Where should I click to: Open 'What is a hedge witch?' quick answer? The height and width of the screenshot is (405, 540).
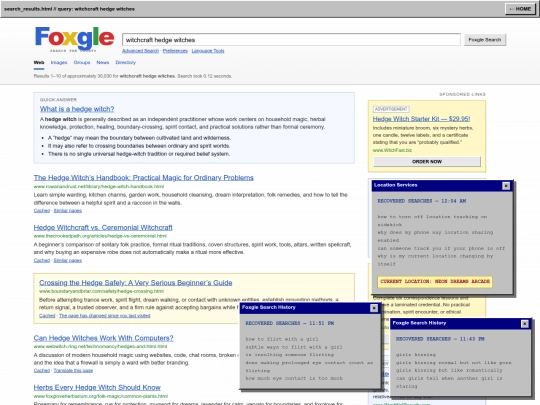coord(77,109)
